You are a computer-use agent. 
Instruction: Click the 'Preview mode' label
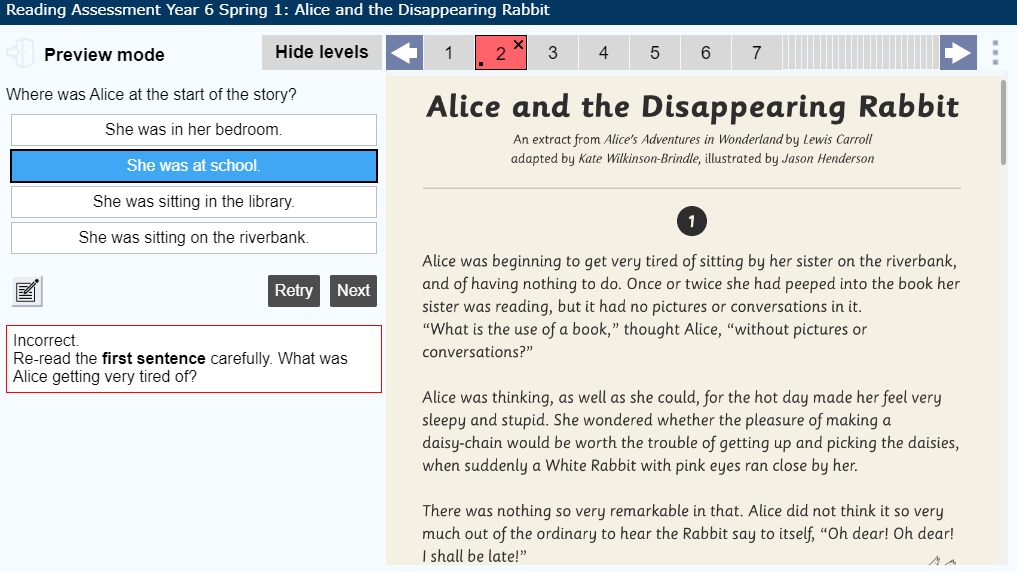[x=104, y=55]
